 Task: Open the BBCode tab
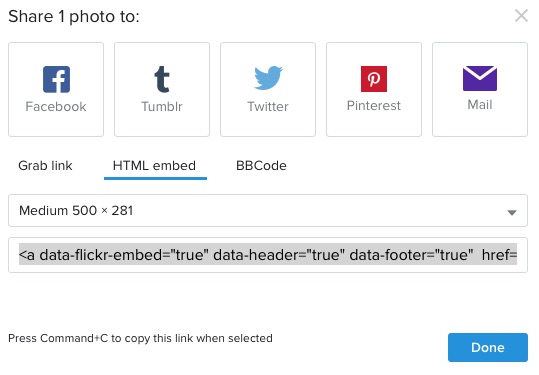[261, 166]
